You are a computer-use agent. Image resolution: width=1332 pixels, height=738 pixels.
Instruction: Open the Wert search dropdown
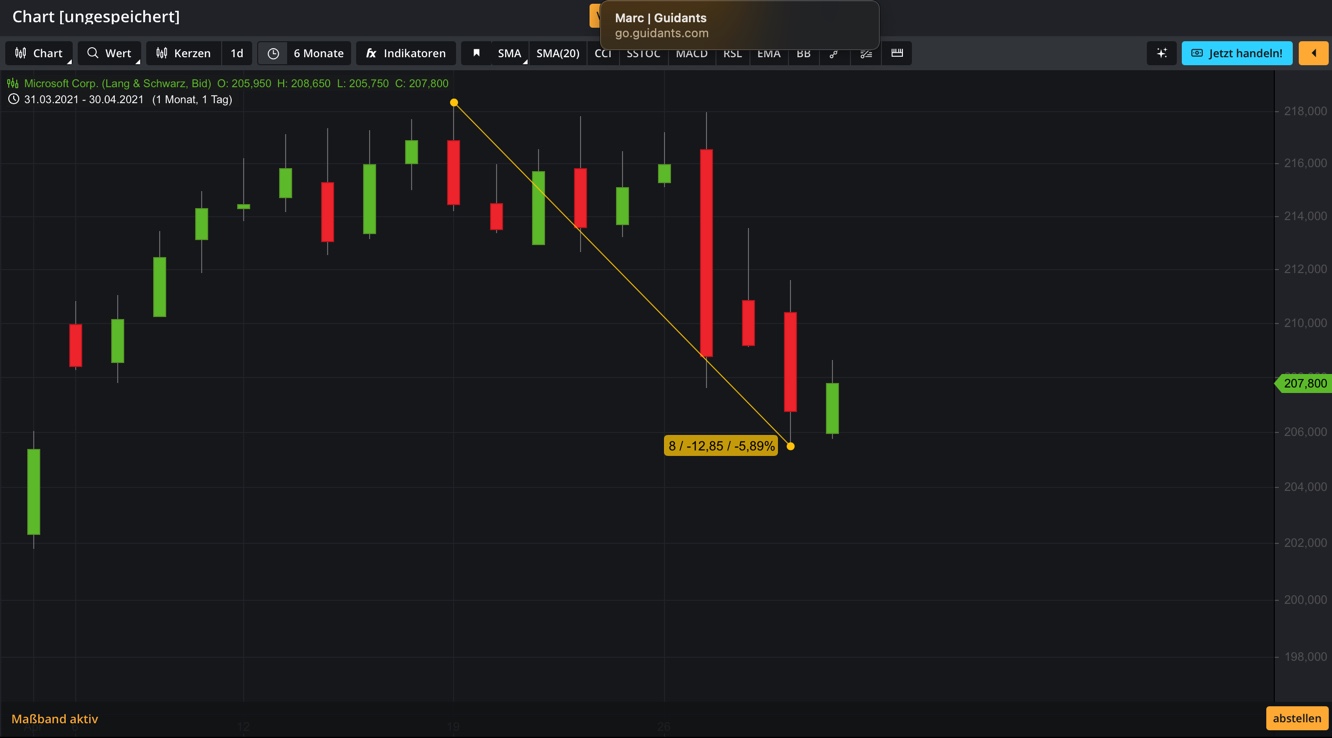(x=109, y=53)
